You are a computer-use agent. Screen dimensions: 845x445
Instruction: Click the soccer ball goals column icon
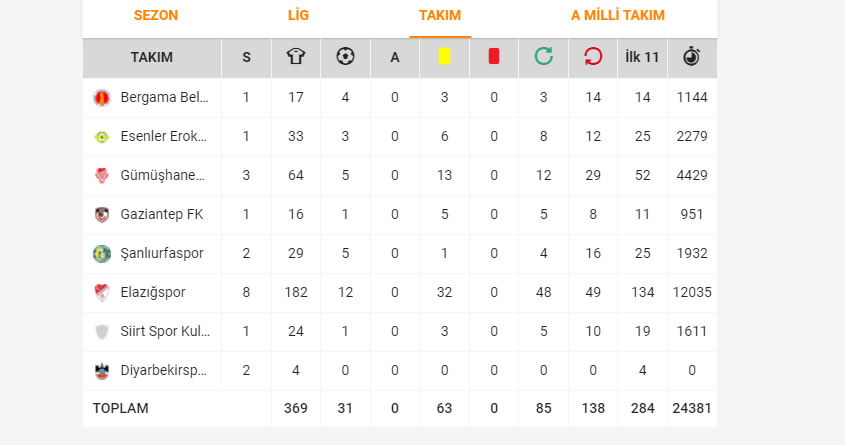[345, 56]
